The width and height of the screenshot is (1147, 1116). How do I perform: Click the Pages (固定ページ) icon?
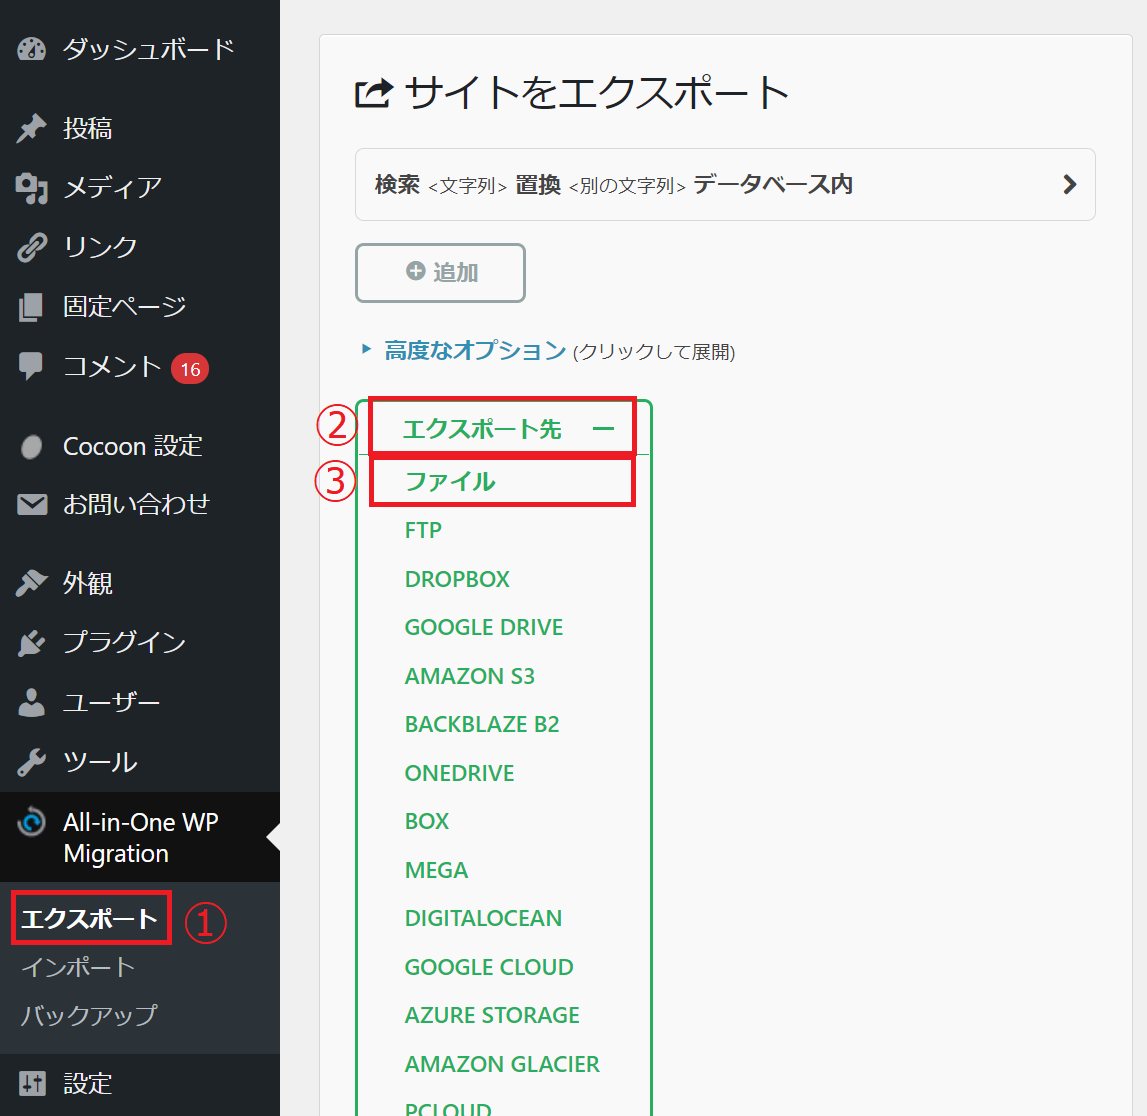[x=31, y=307]
